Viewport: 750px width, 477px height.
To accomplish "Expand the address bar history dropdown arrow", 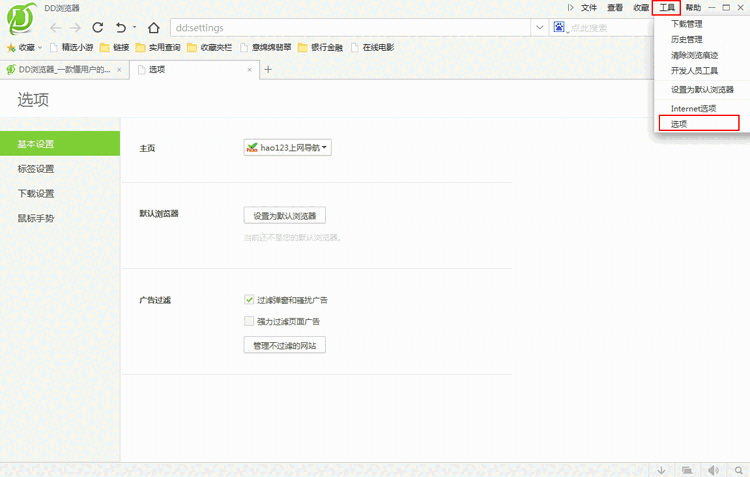I will [x=540, y=28].
